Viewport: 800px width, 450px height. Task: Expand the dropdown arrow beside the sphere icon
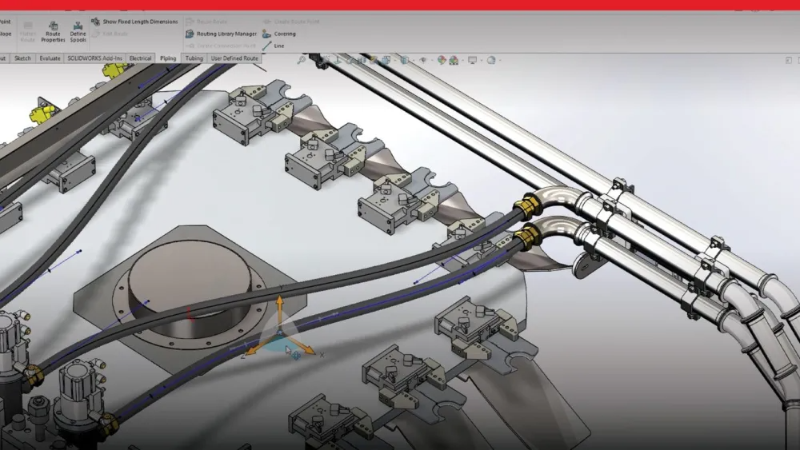[x=501, y=60]
